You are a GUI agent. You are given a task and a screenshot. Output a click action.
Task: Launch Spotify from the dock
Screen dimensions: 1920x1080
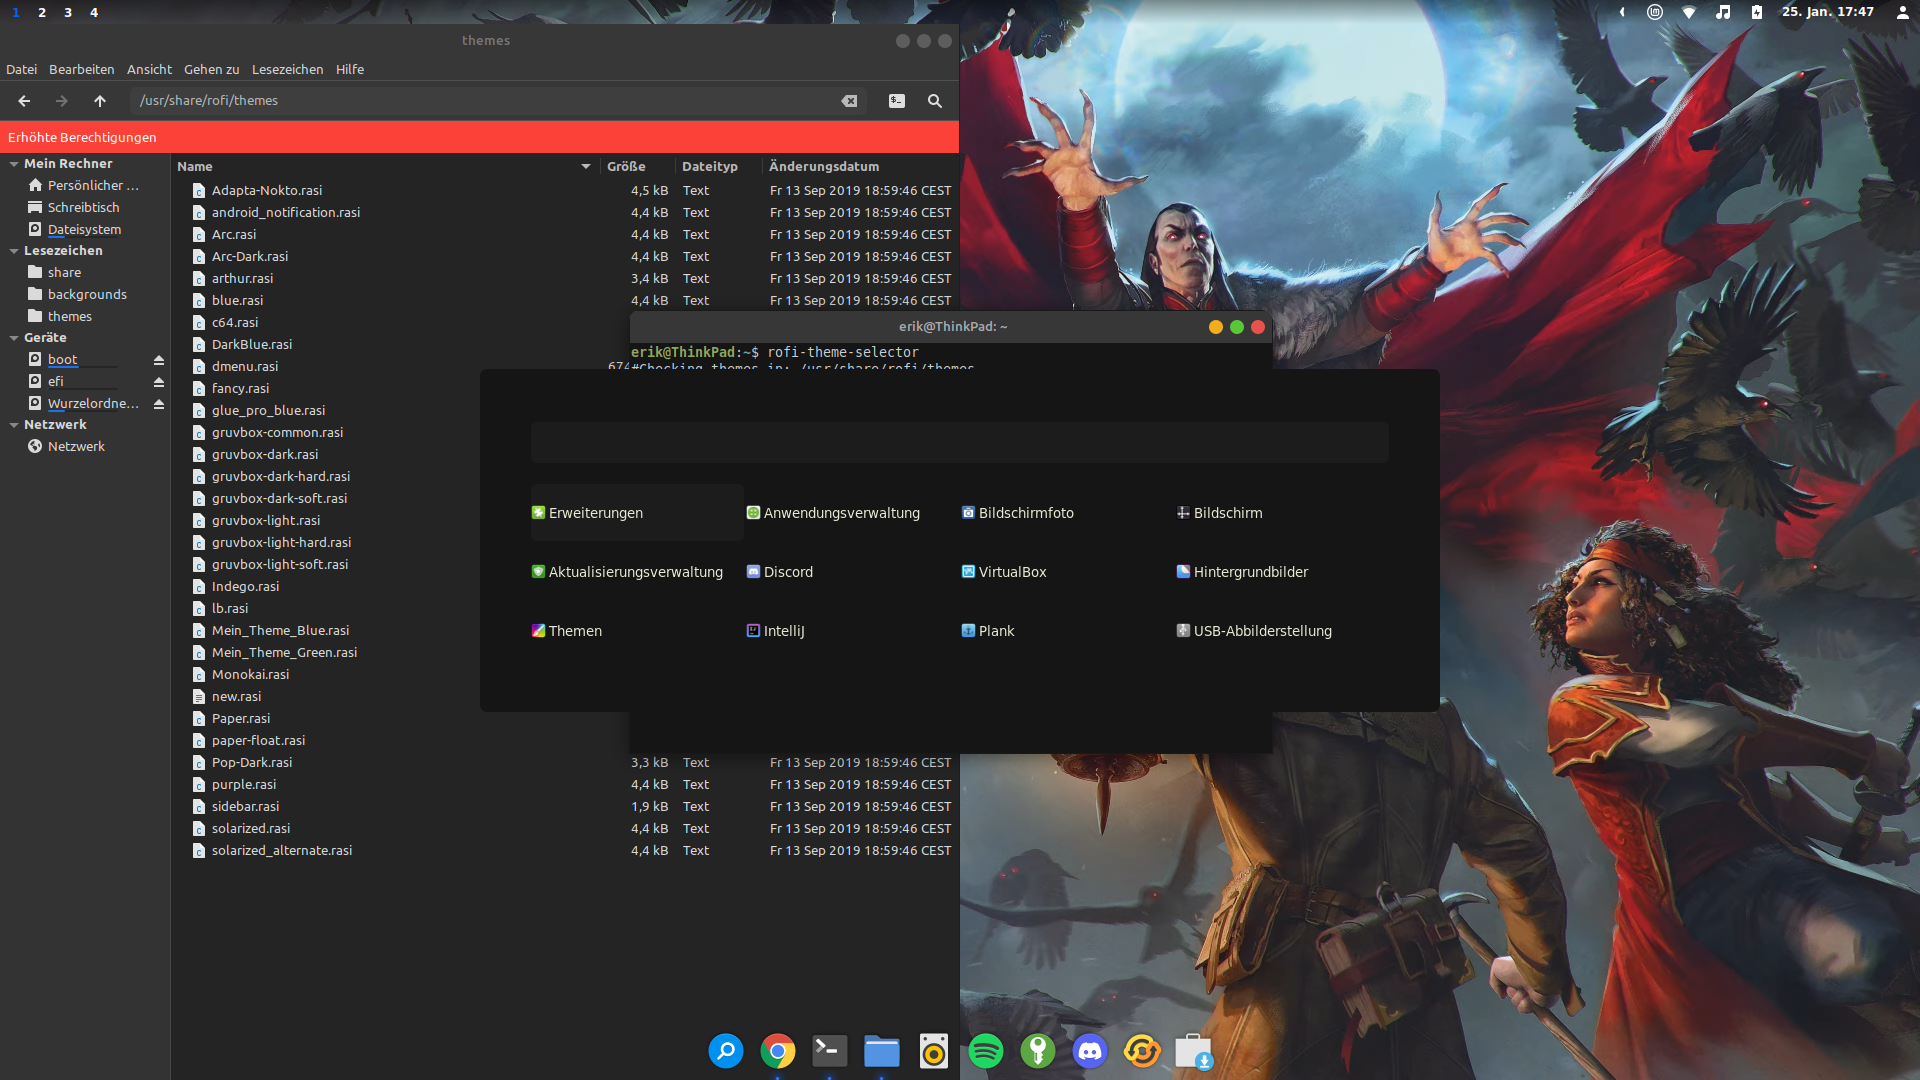coord(985,1051)
